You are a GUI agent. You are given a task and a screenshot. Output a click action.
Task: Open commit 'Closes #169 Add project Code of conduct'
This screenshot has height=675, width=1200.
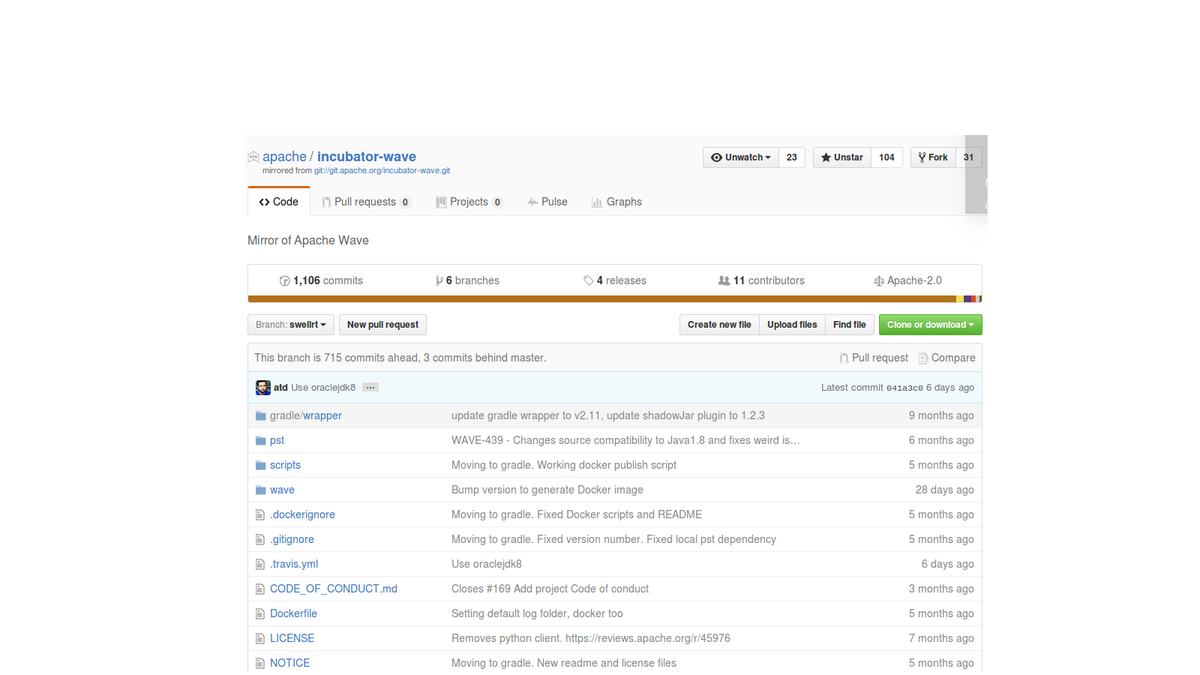pyautogui.click(x=550, y=589)
